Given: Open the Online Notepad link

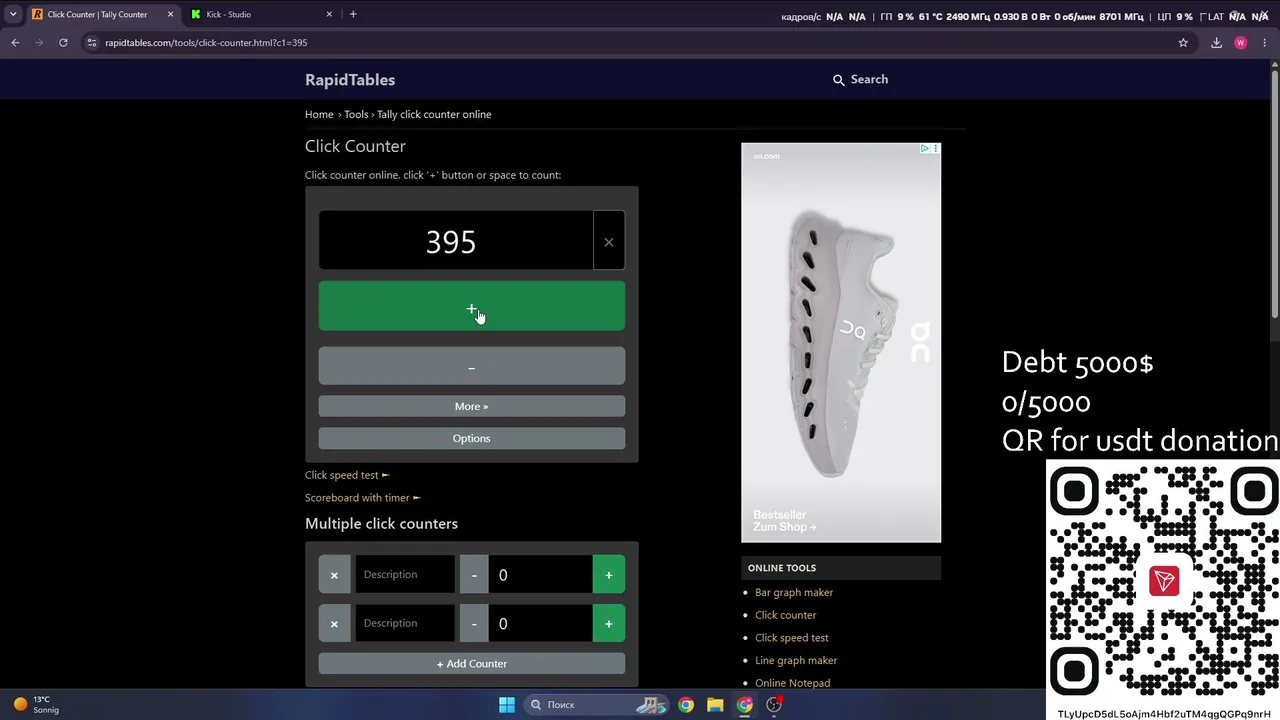Looking at the screenshot, I should tap(793, 683).
